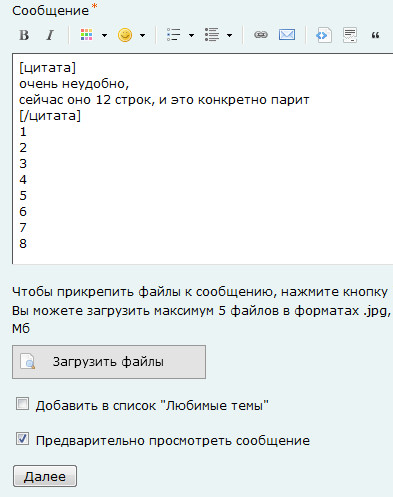The height and width of the screenshot is (497, 393).
Task: Insert a bulleted list icon
Action: tap(173, 35)
